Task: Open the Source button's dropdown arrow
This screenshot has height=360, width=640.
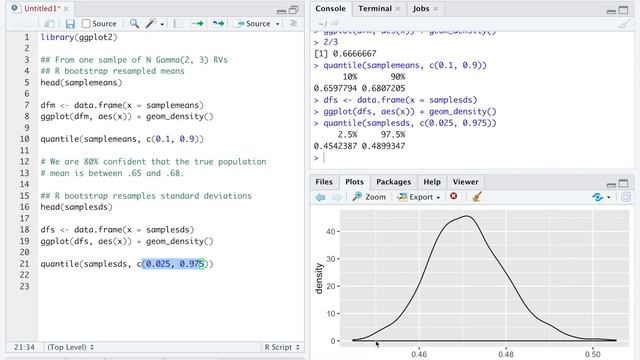Action: coord(278,24)
